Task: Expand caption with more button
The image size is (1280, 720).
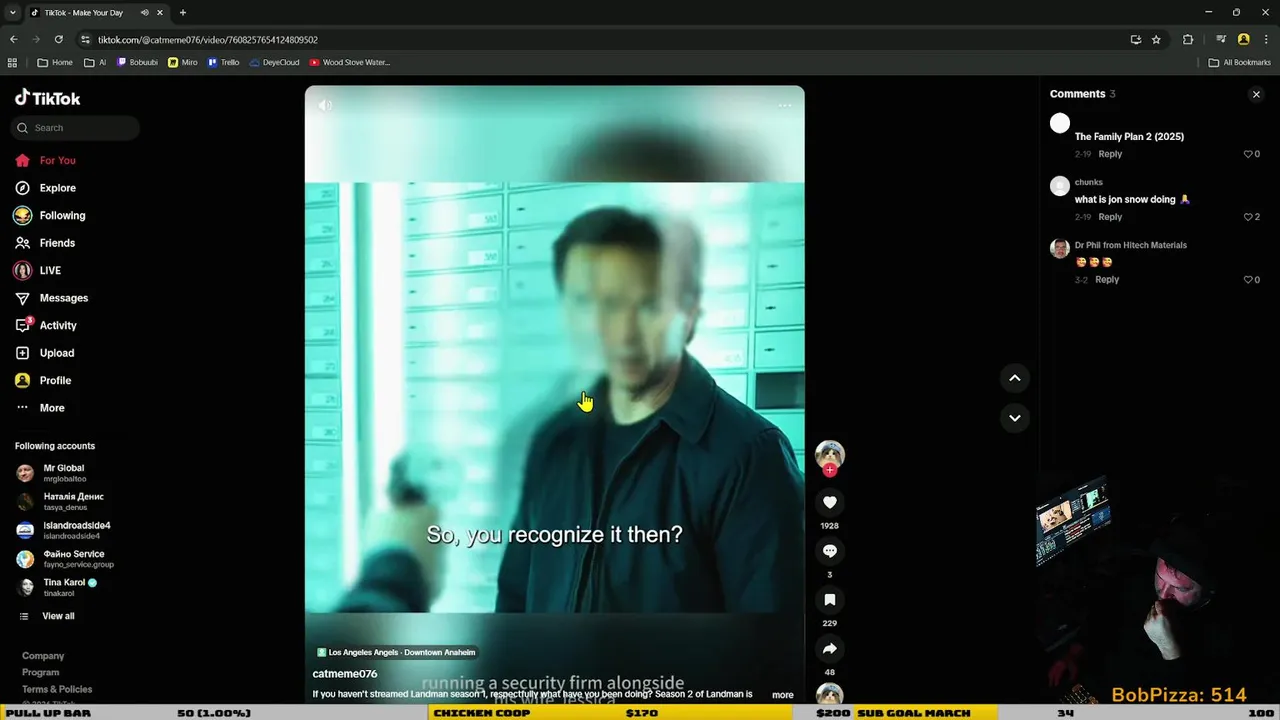Action: tap(782, 695)
